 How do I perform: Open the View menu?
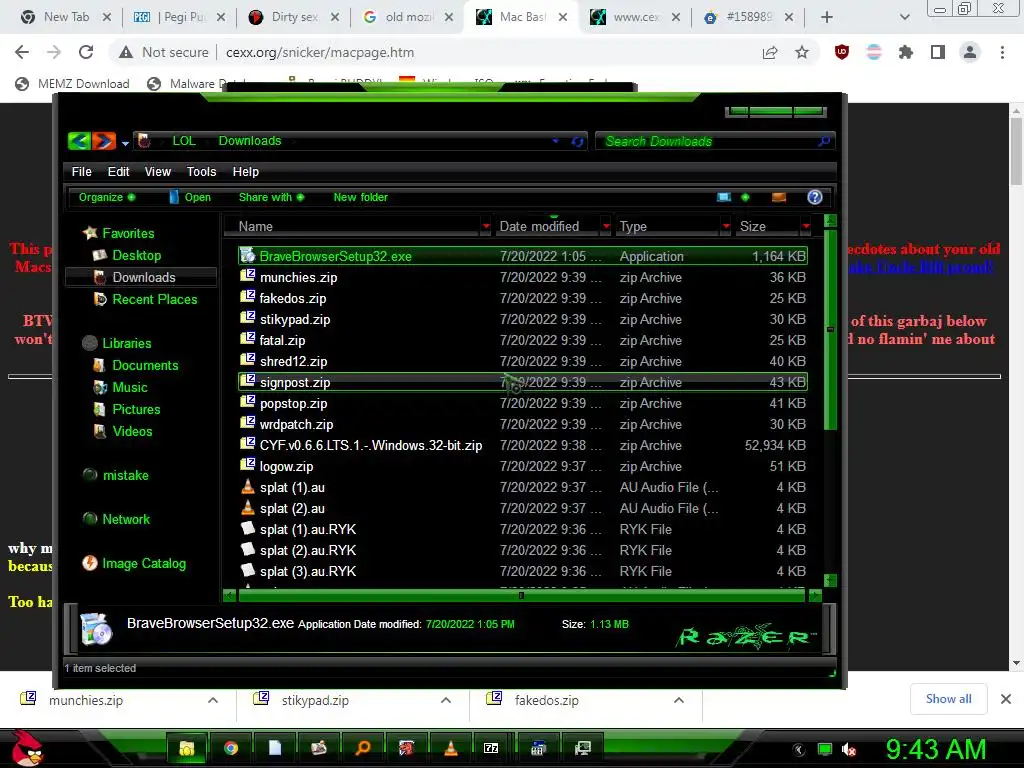[x=157, y=172]
